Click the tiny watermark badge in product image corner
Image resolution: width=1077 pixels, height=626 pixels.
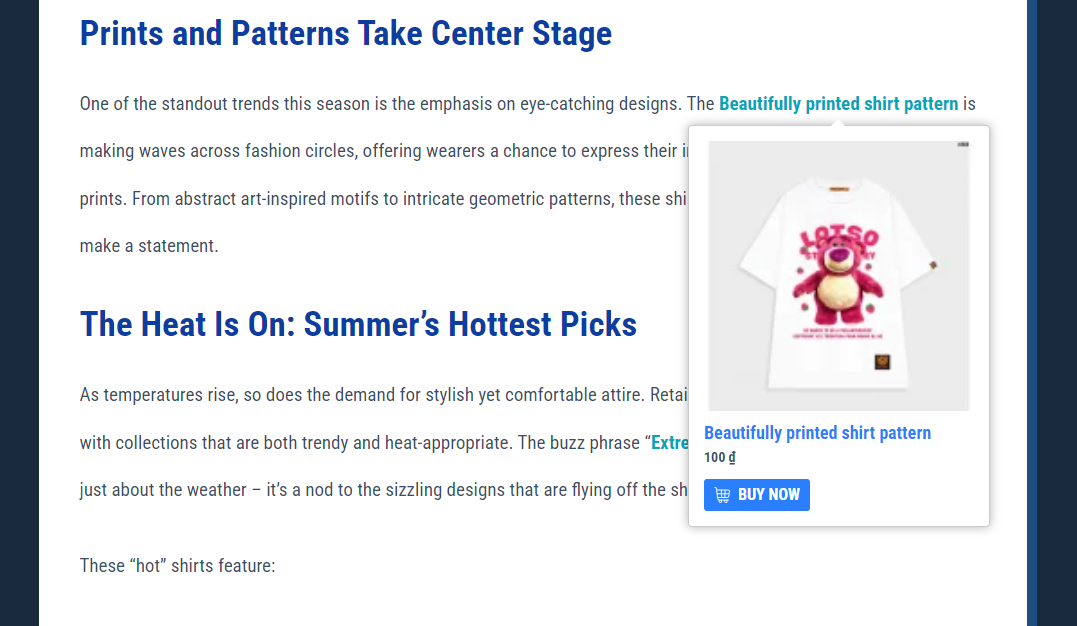[963, 144]
